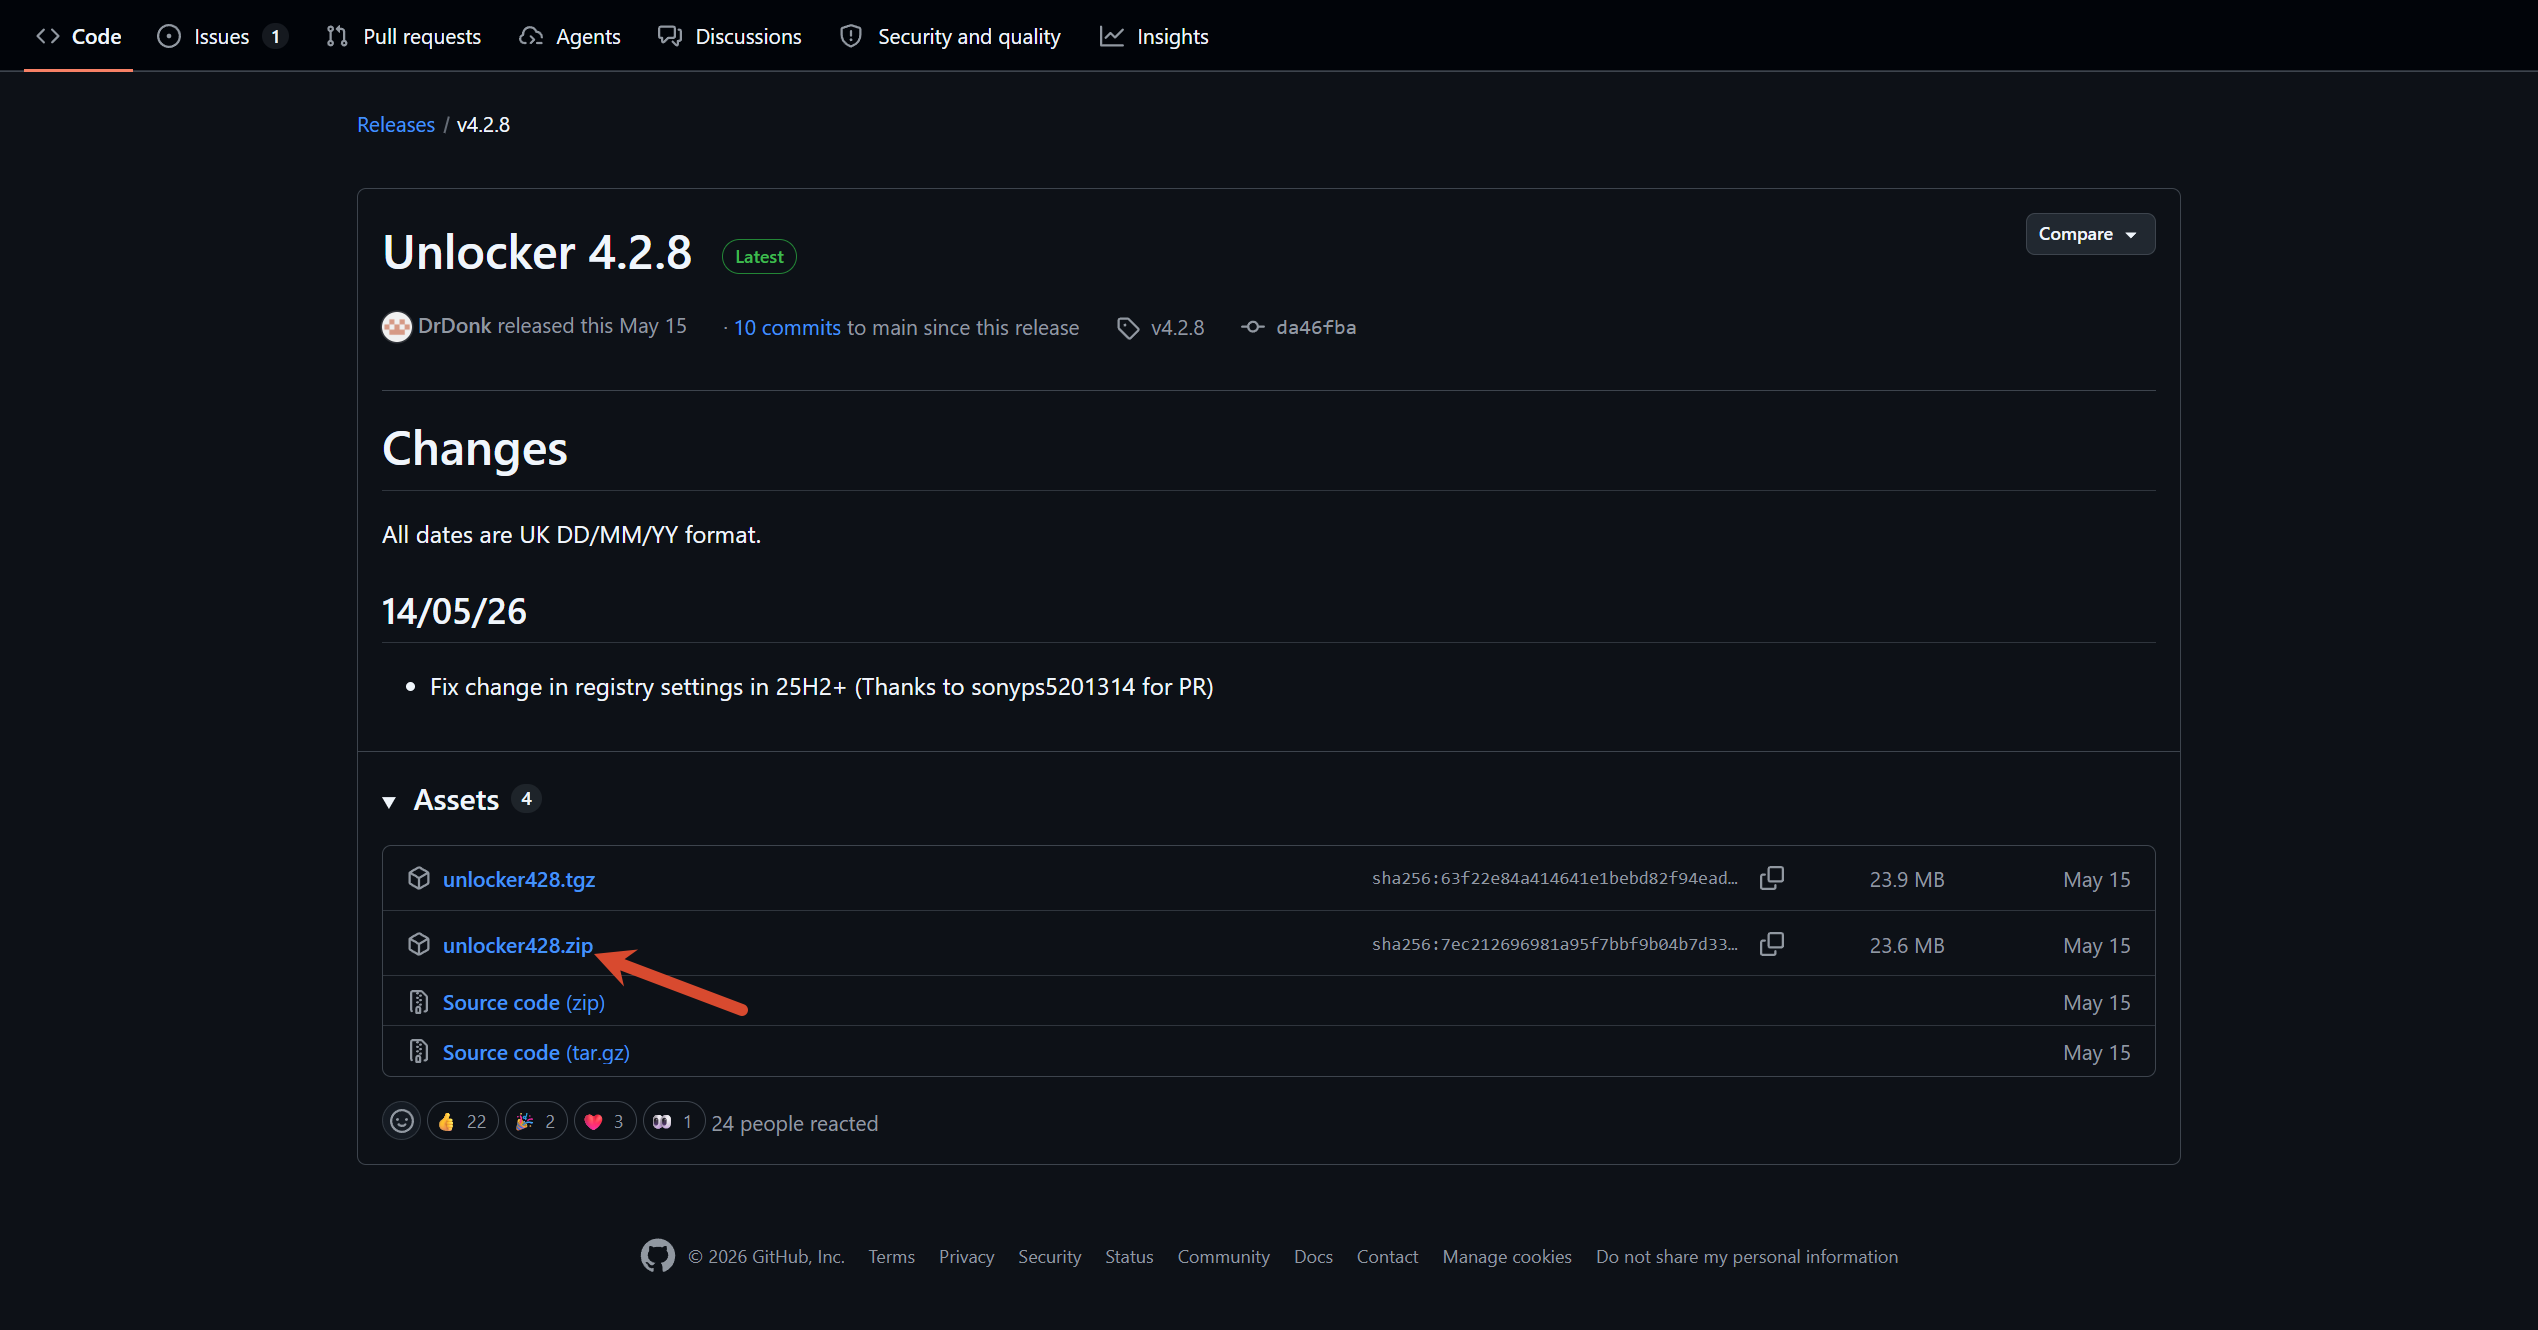
Task: Click the 14/05/26 date heading
Action: coord(454,611)
